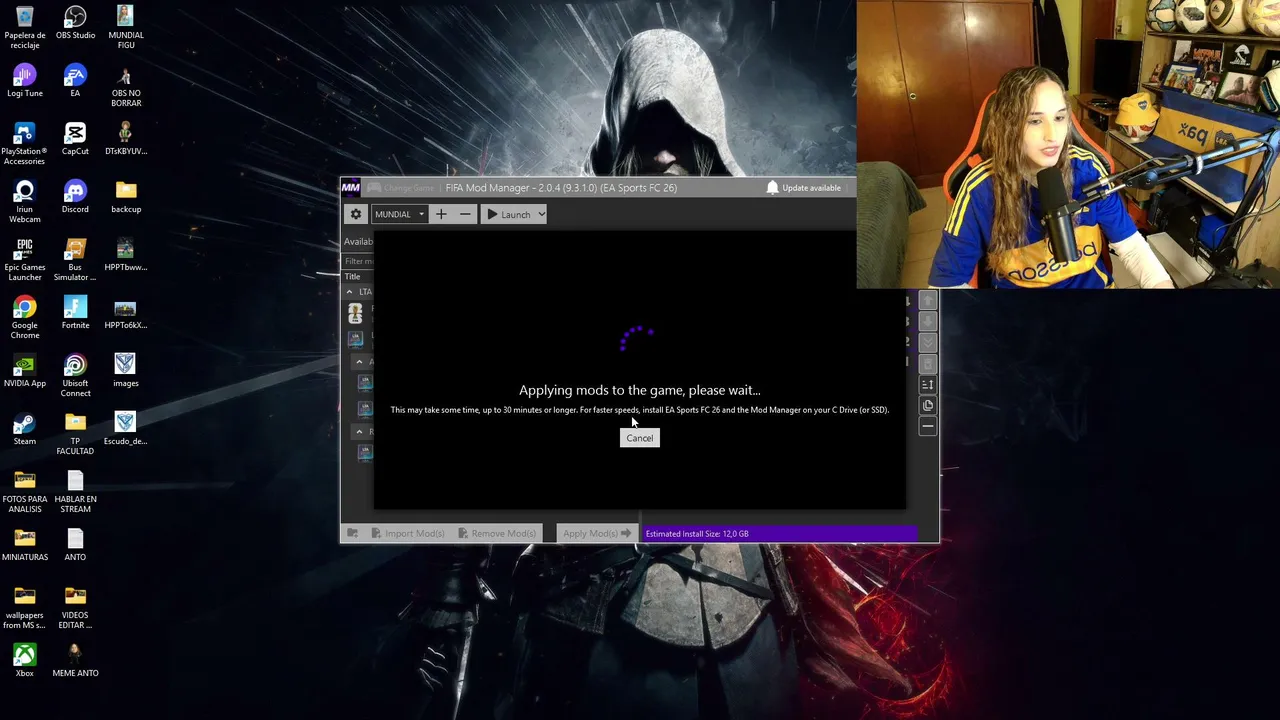Open Mod Manager settings gear
The height and width of the screenshot is (720, 1280).
point(355,214)
